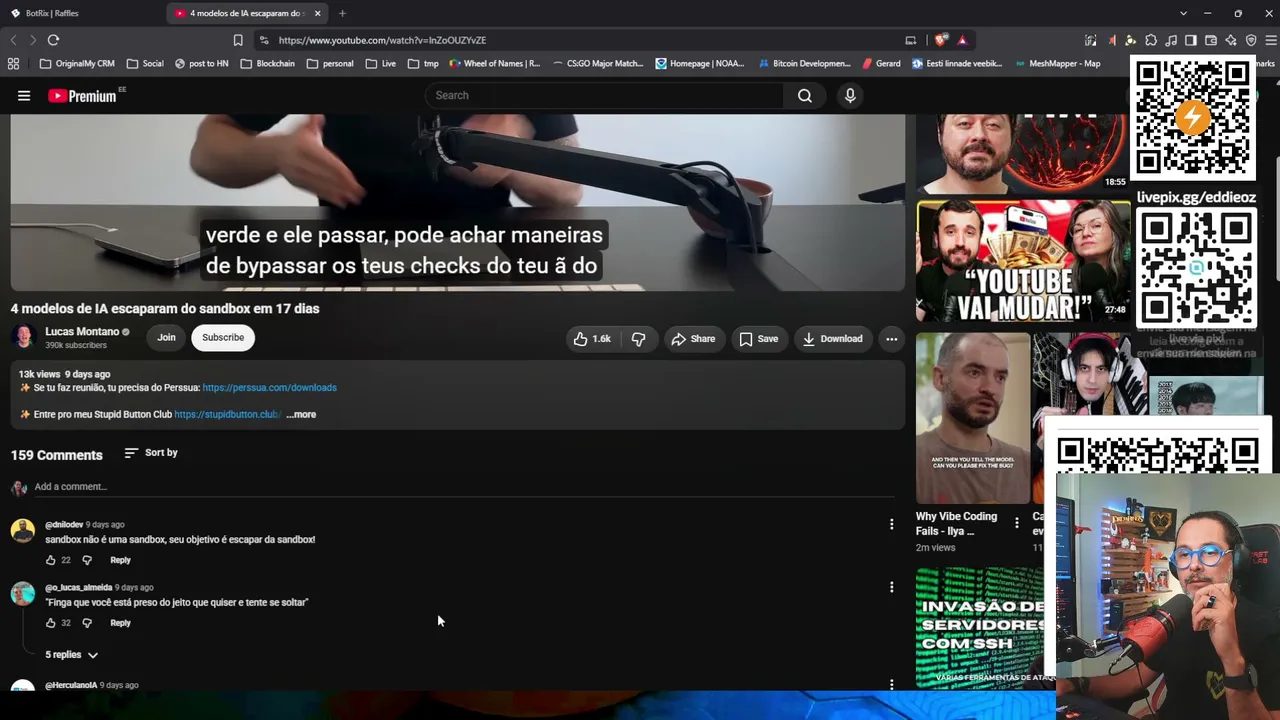Open a new browser tab

coord(342,13)
